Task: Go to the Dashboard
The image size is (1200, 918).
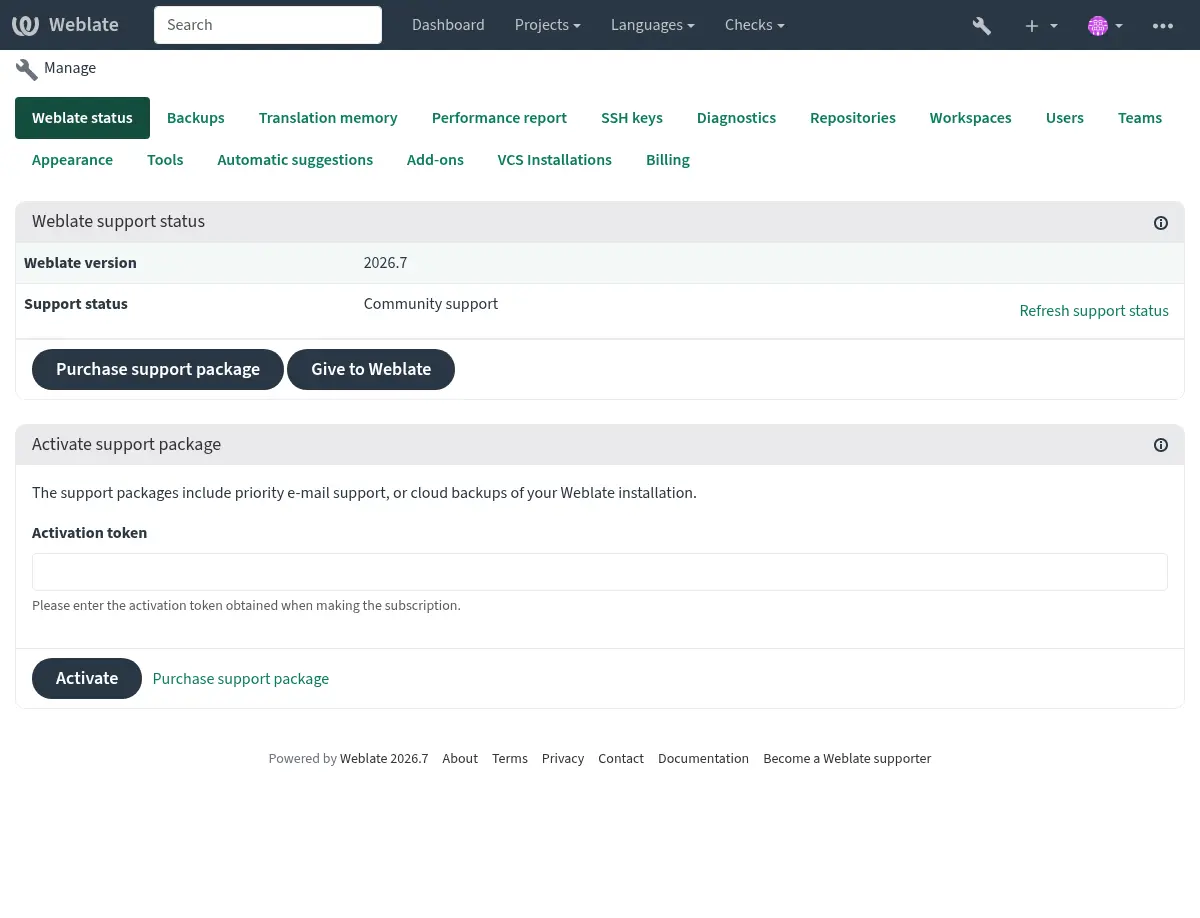Action: (x=448, y=25)
